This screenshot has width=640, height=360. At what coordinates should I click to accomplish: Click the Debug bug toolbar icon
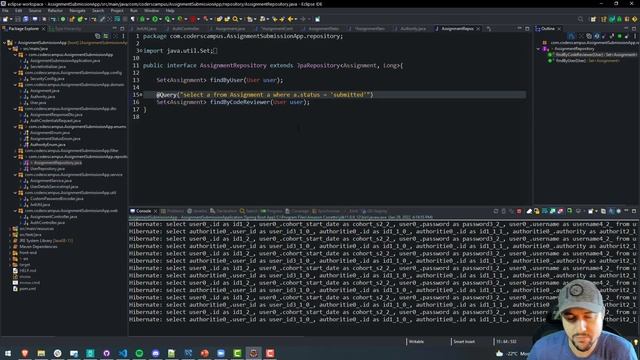142,19
